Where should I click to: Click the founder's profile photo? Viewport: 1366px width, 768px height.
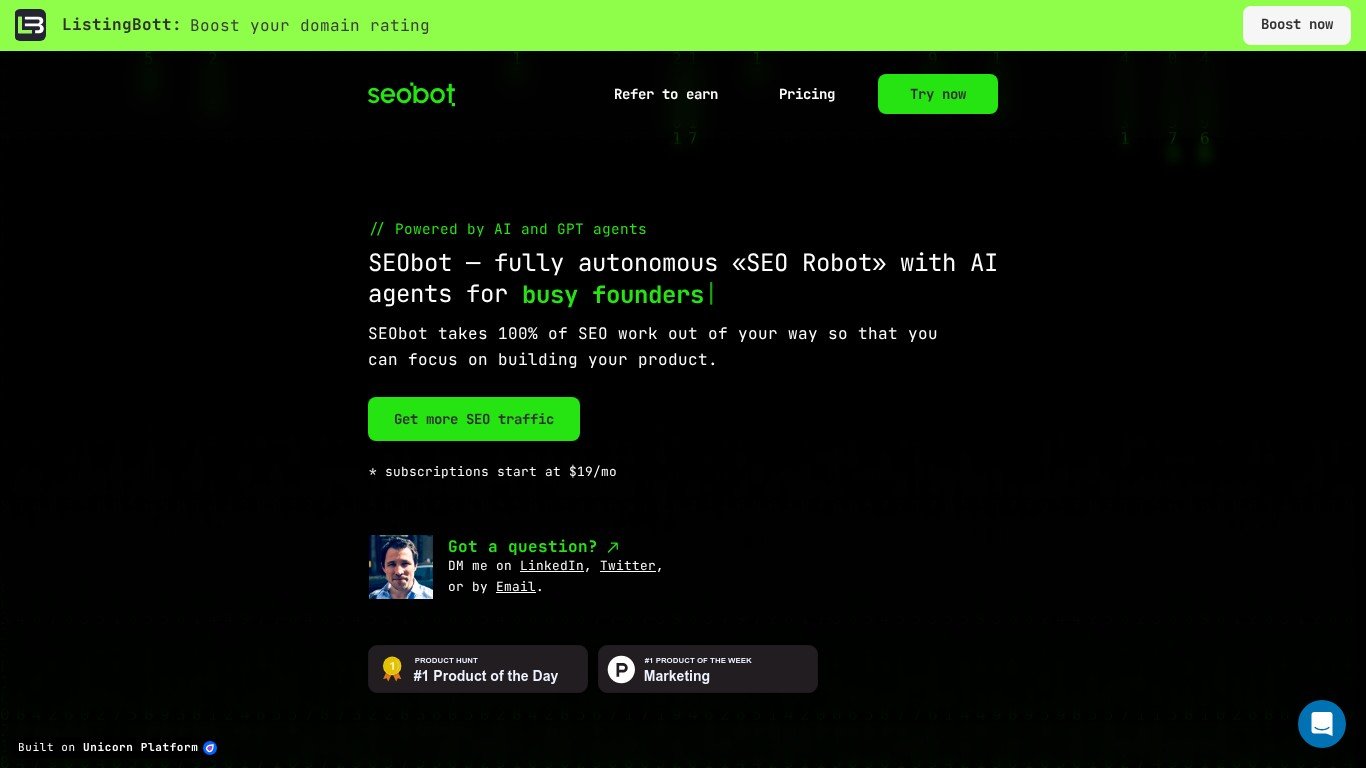401,567
